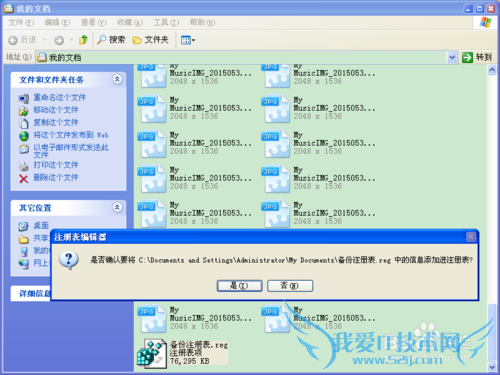Click scrollbar up arrow in file list
The height and width of the screenshot is (375, 500).
click(492, 70)
